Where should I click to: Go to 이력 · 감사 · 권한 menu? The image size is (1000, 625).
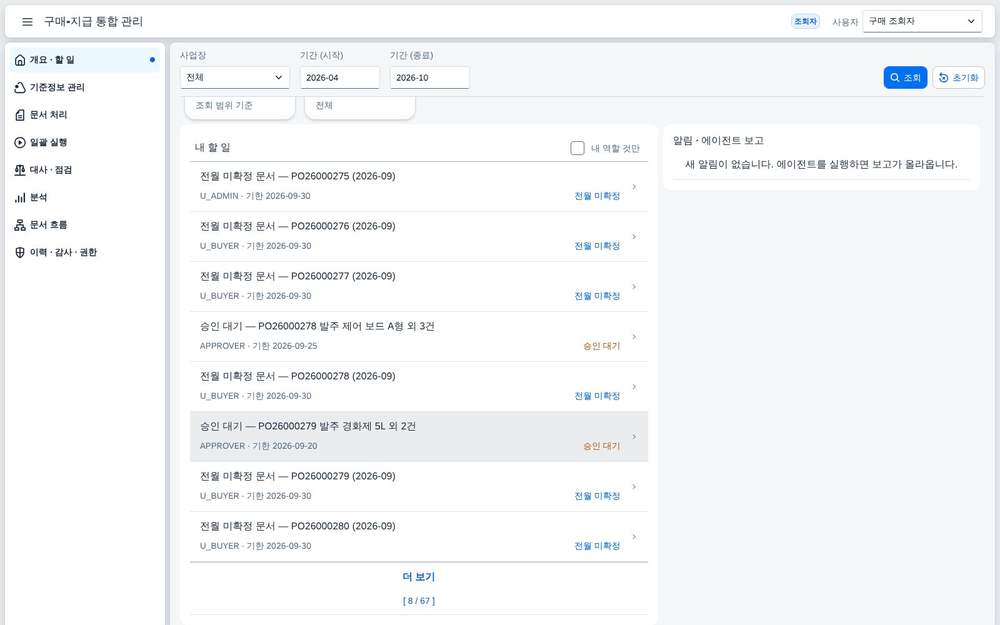click(85, 252)
